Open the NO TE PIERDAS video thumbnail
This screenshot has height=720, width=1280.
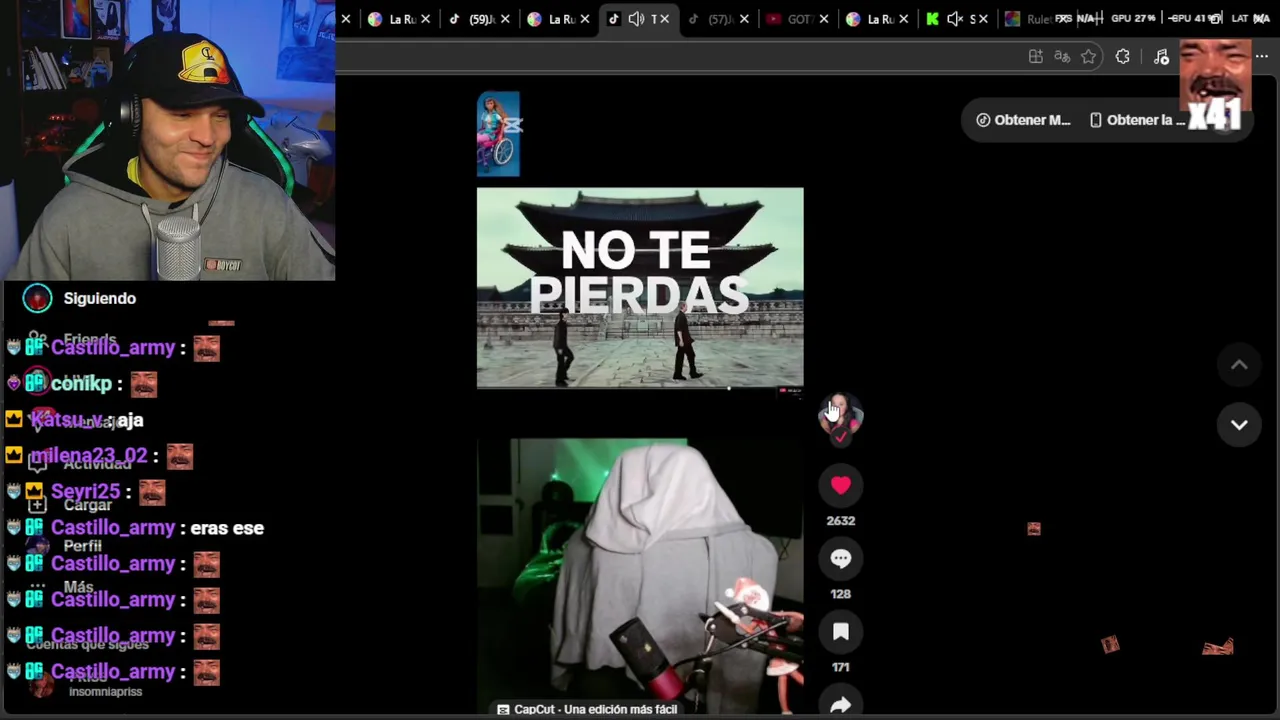640,288
